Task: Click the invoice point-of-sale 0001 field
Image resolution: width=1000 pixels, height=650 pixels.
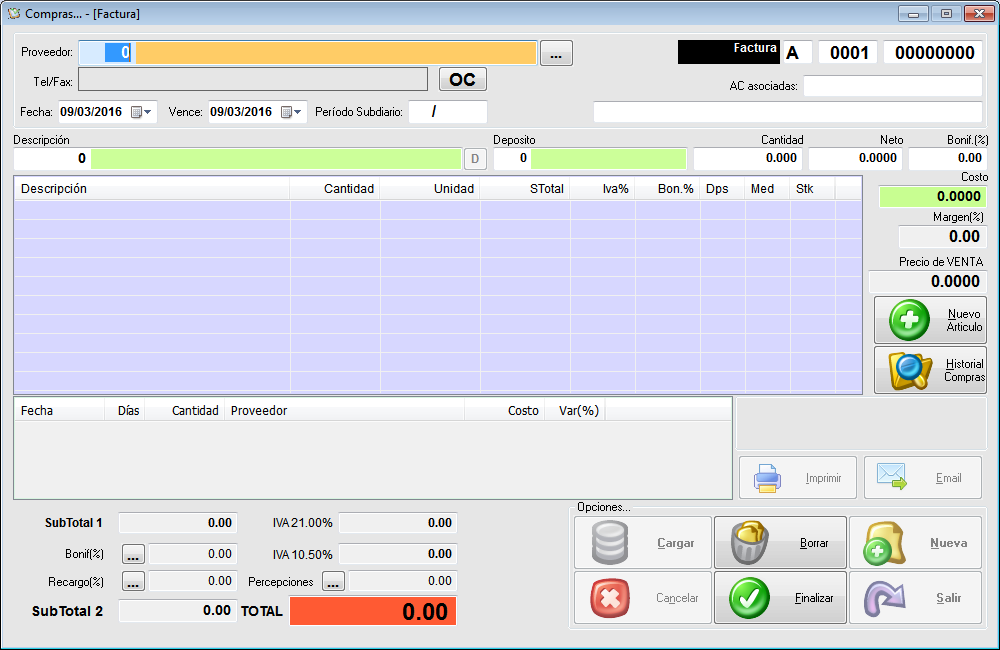Action: (848, 52)
